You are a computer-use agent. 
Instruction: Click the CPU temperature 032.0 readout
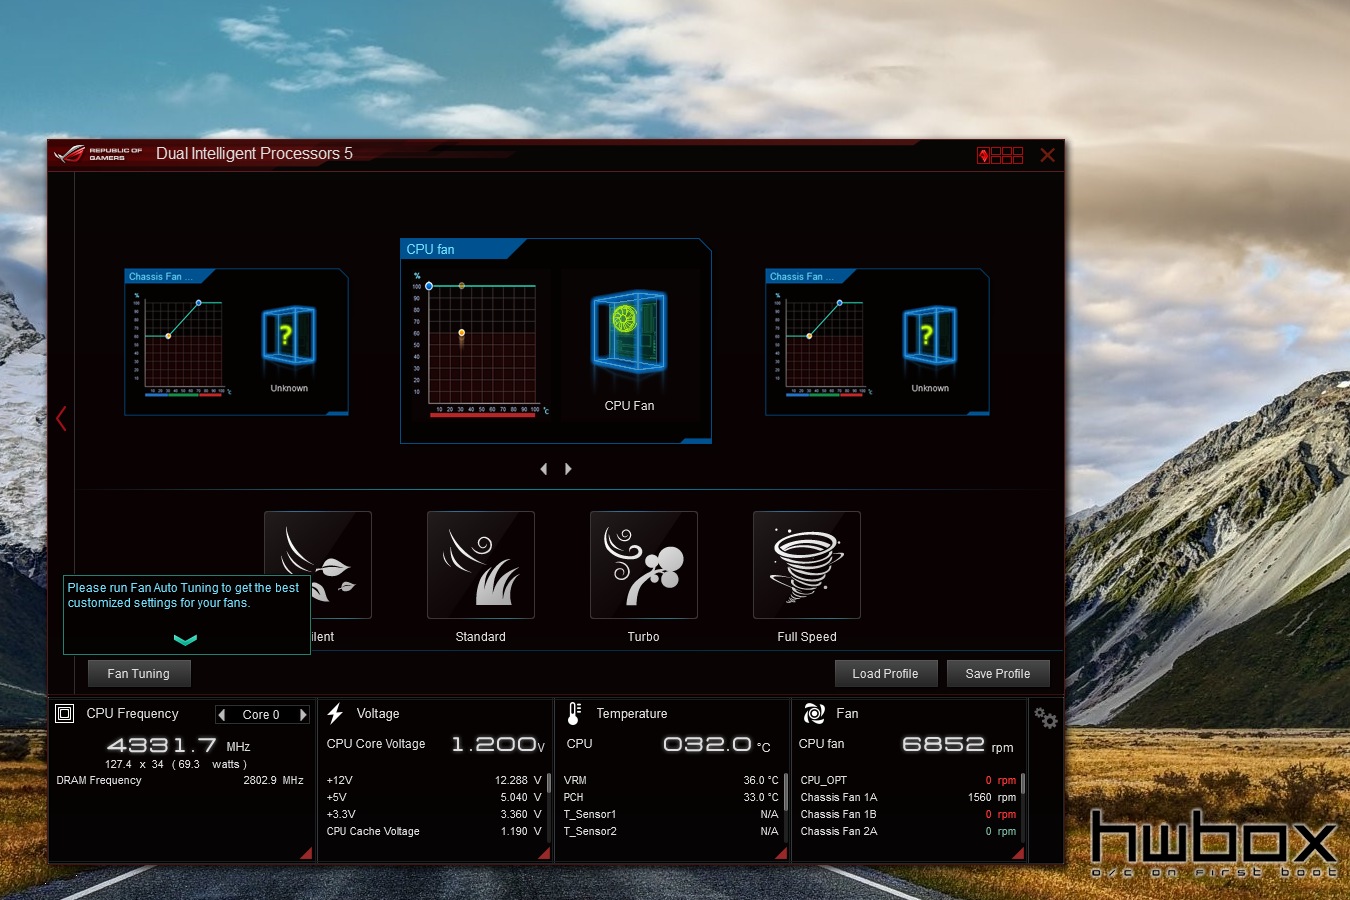pos(717,744)
